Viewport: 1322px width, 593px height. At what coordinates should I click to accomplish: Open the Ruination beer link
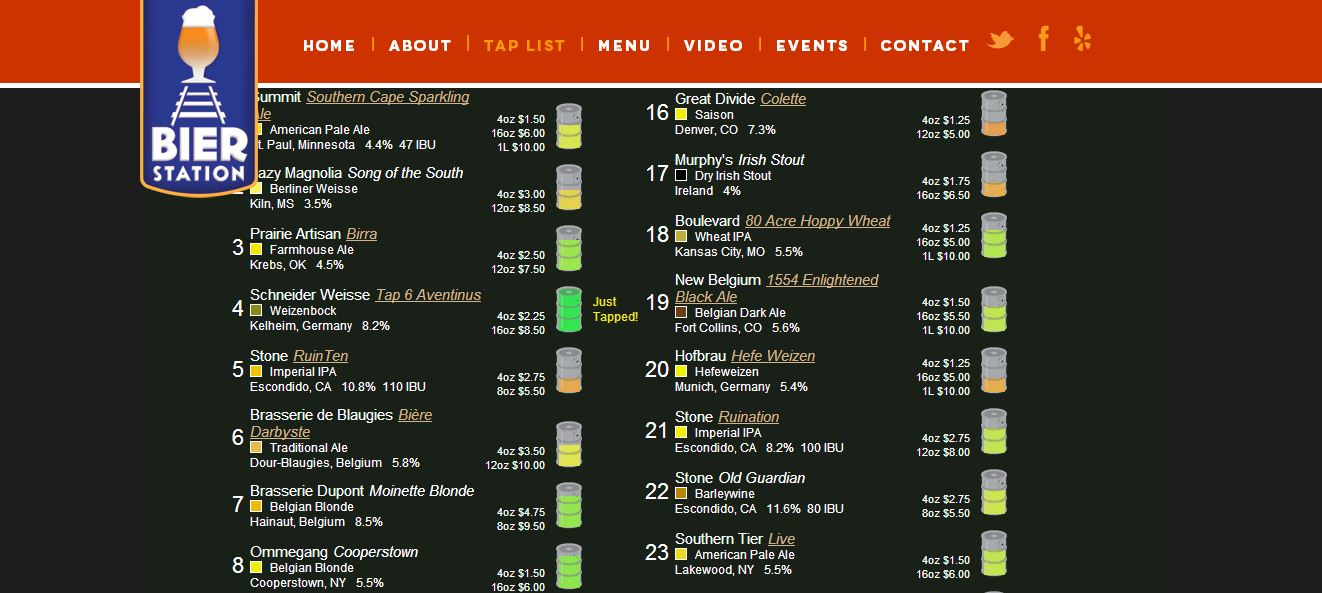click(748, 417)
